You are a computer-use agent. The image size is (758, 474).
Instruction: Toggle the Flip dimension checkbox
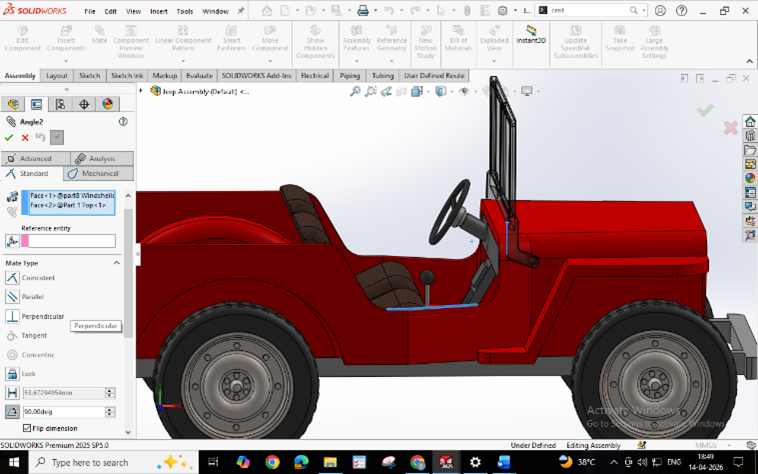[x=27, y=428]
